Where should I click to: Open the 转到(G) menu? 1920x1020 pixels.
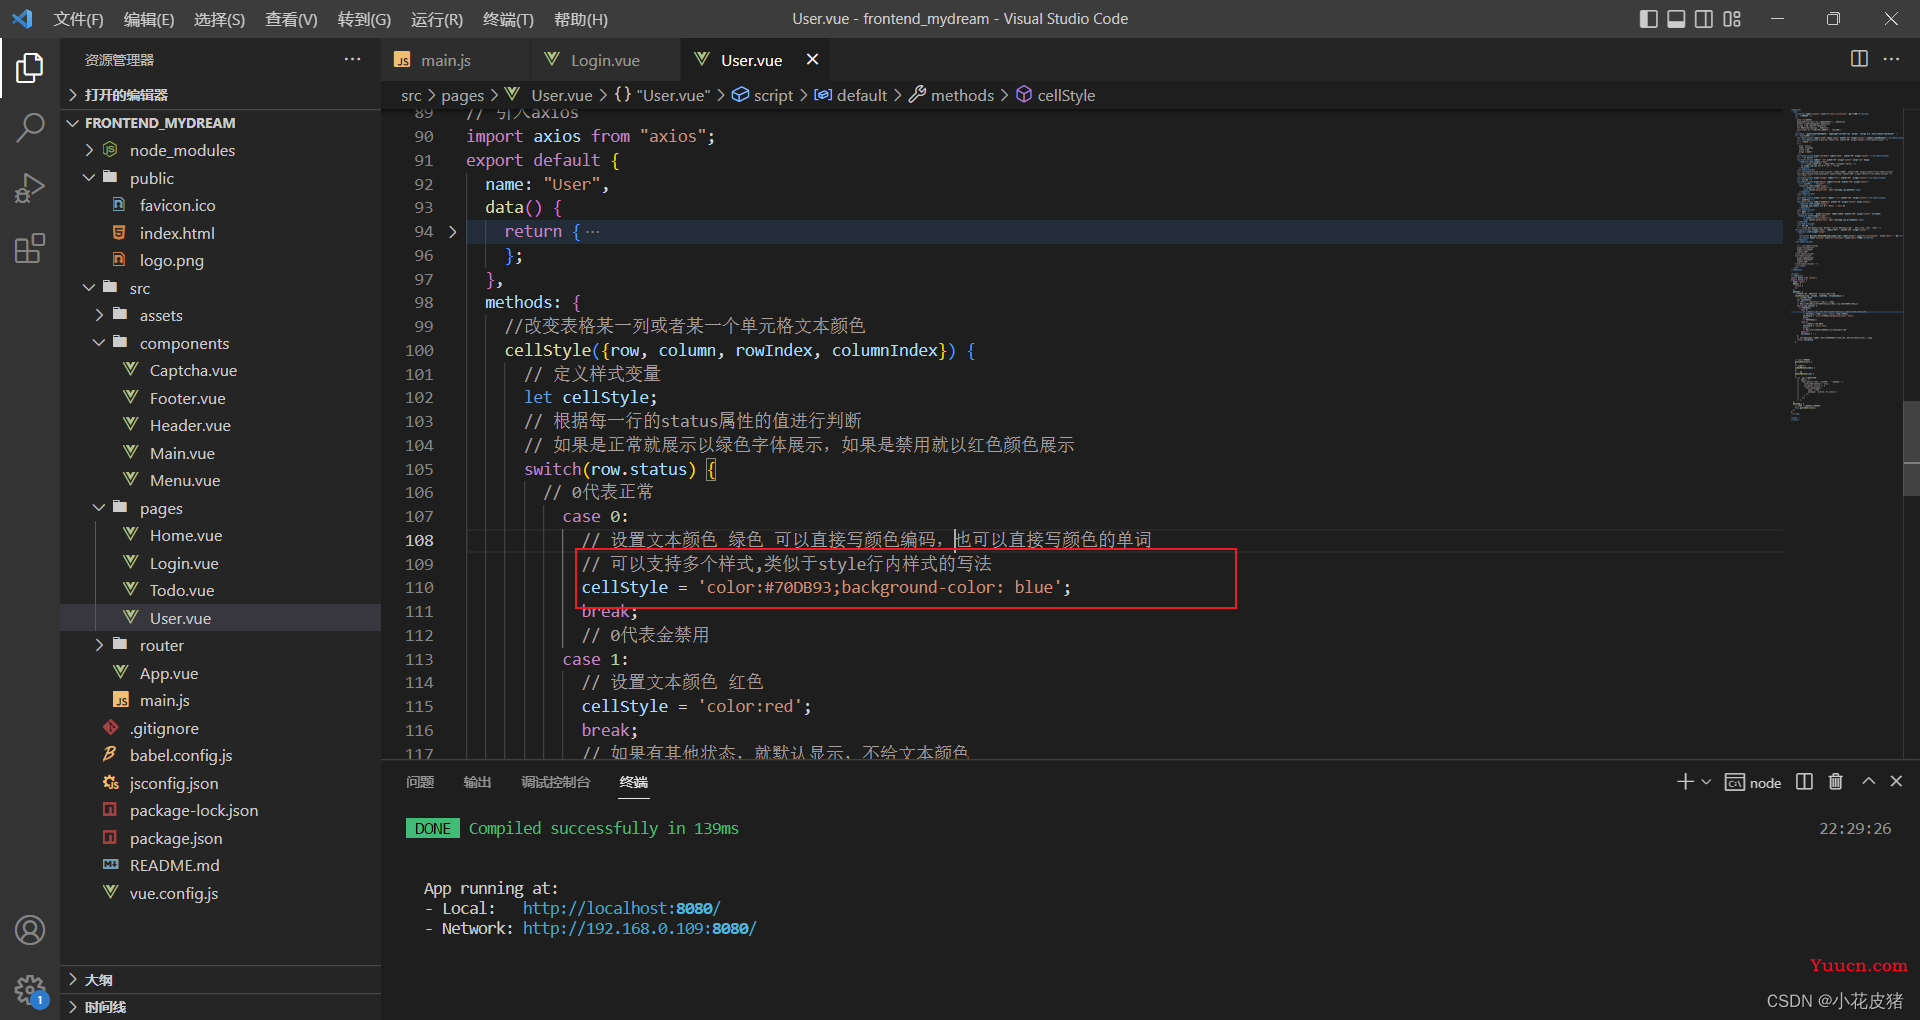(x=364, y=19)
